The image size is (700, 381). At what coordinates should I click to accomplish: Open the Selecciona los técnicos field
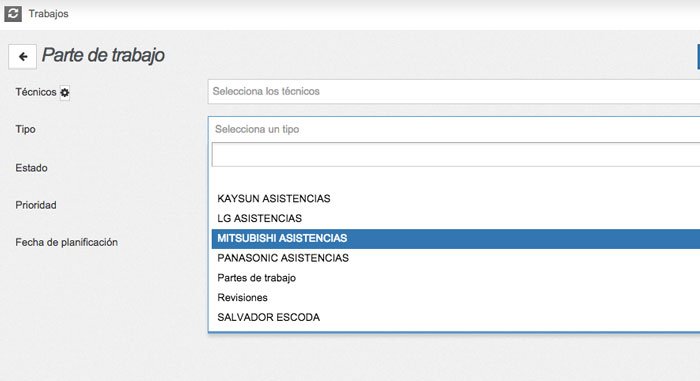(x=454, y=92)
